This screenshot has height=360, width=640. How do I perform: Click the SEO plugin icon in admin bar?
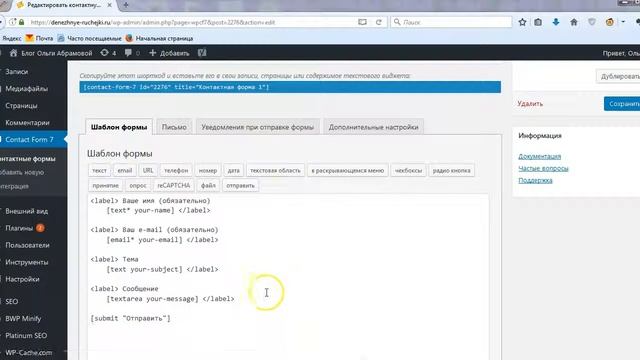tap(202, 53)
